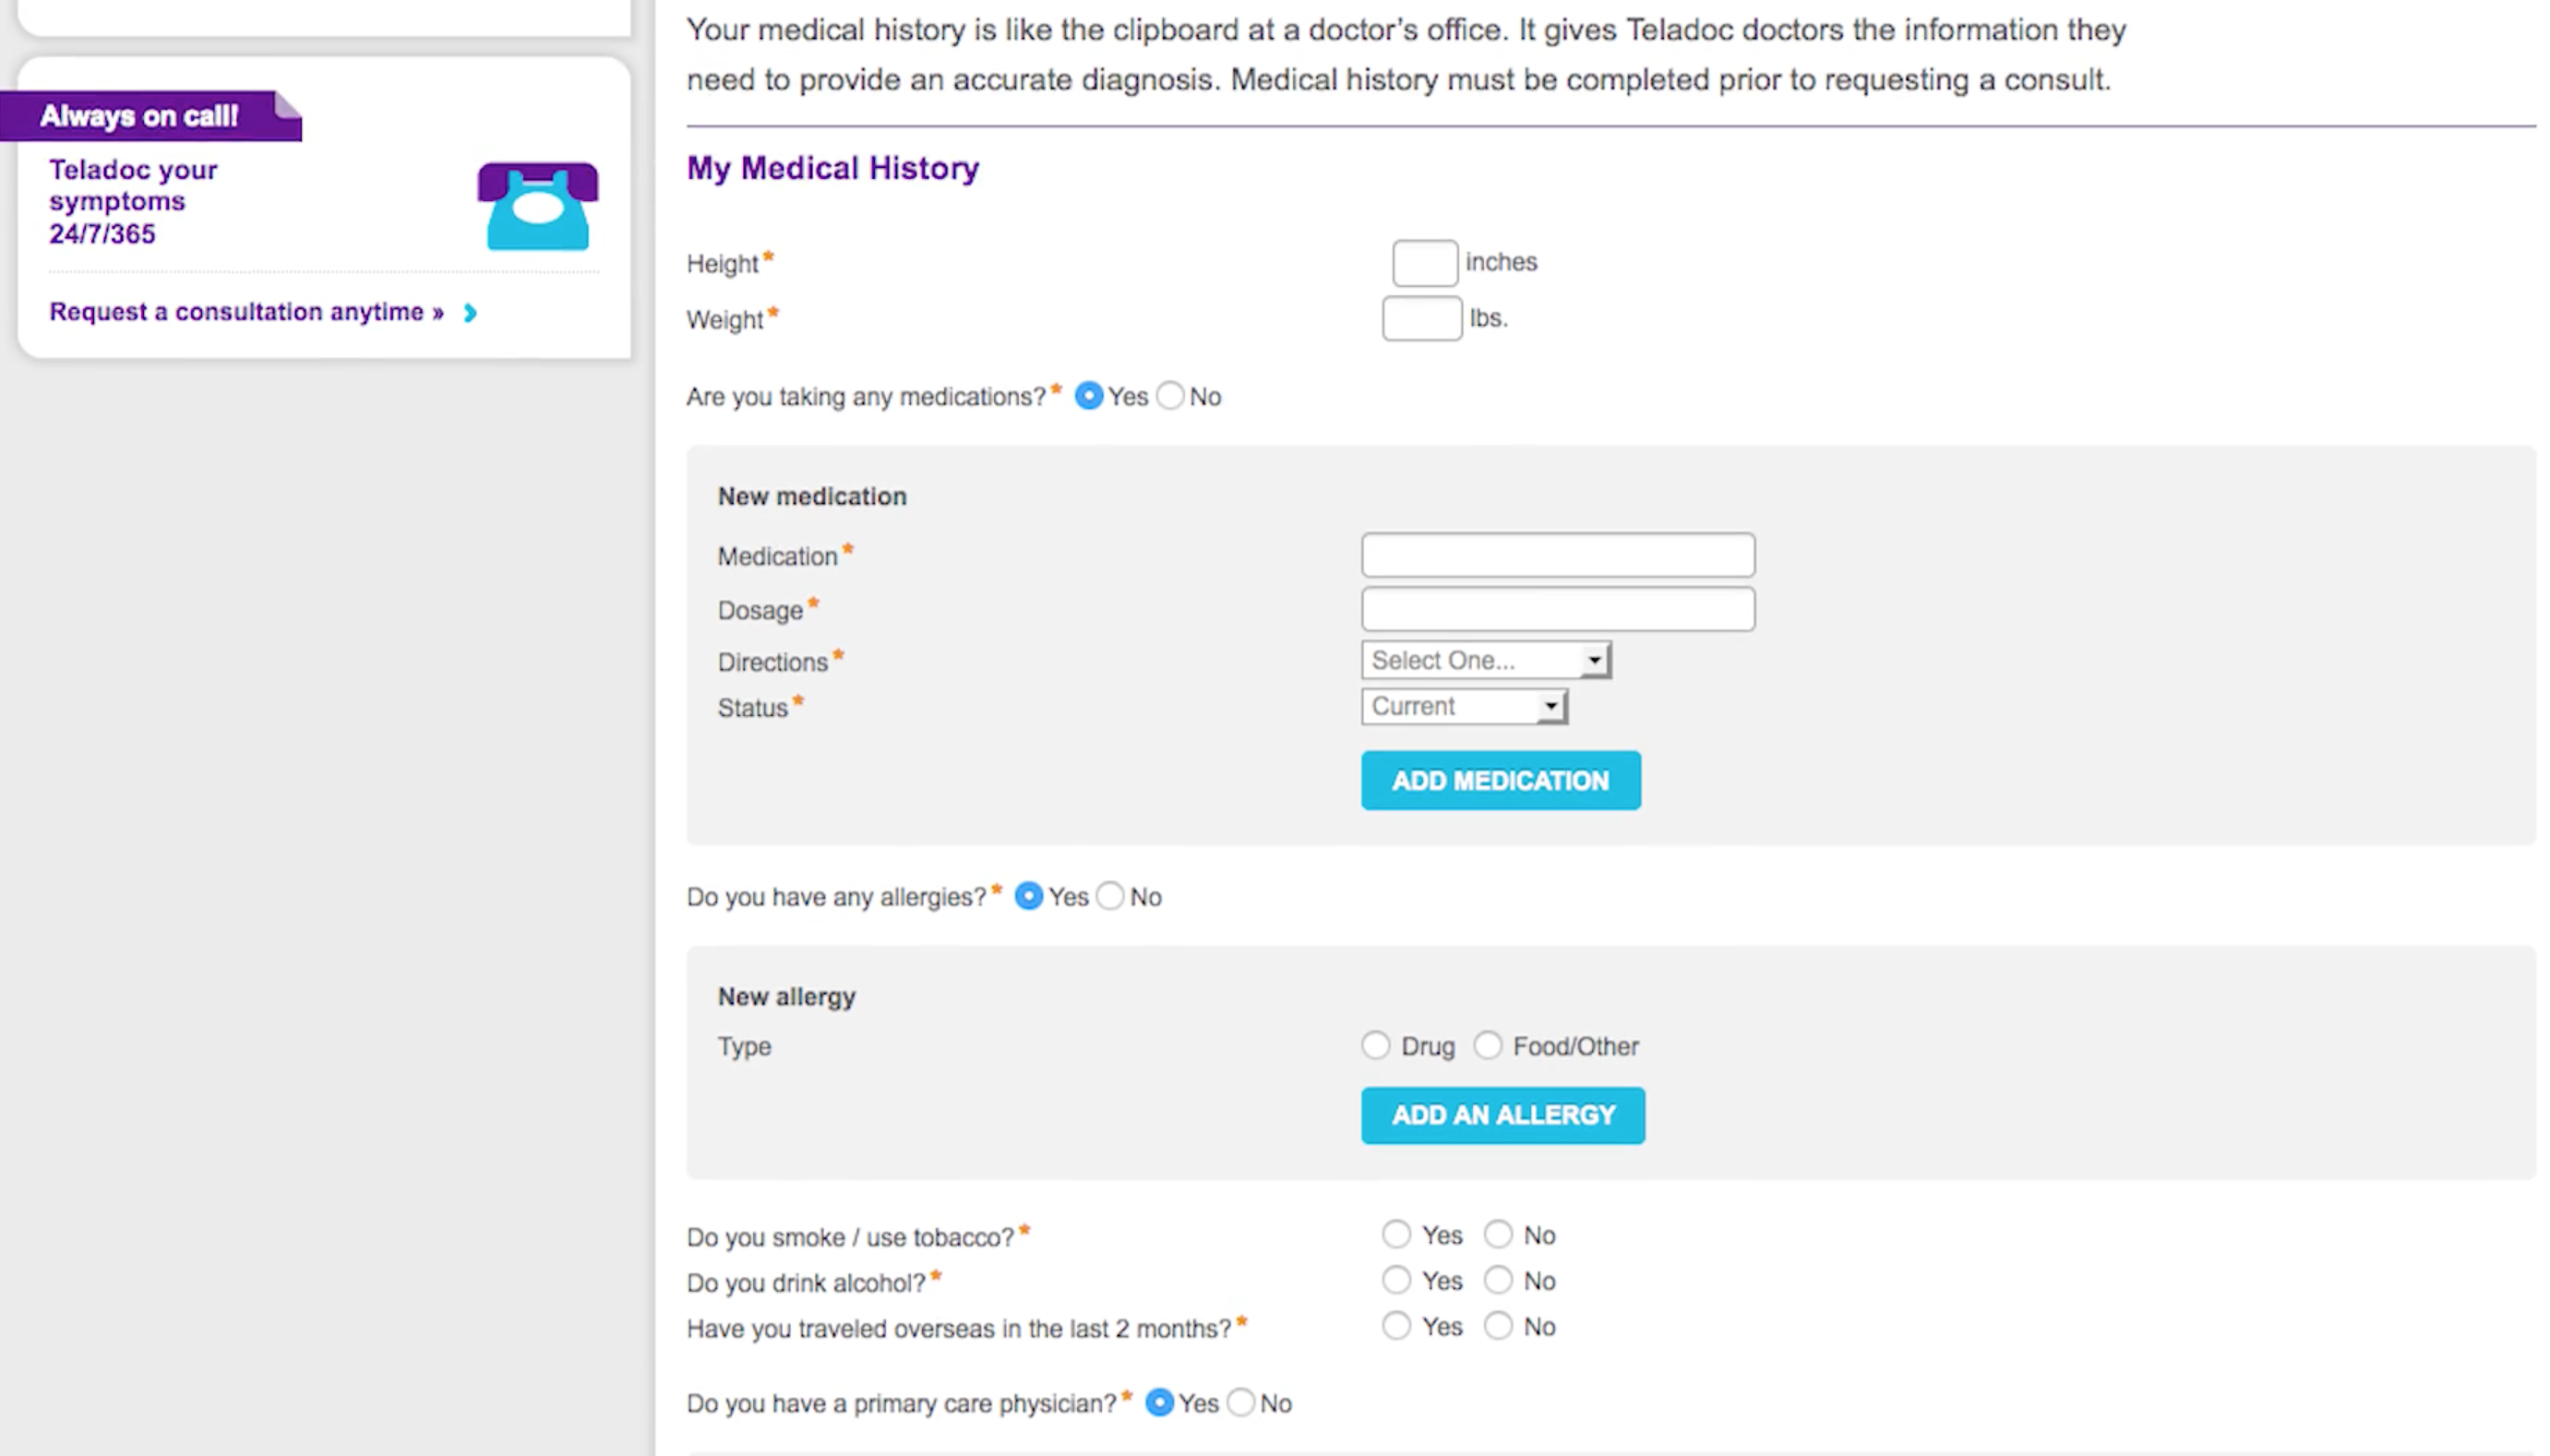Select No for traveled overseas
This screenshot has width=2550, height=1456.
(x=1498, y=1326)
